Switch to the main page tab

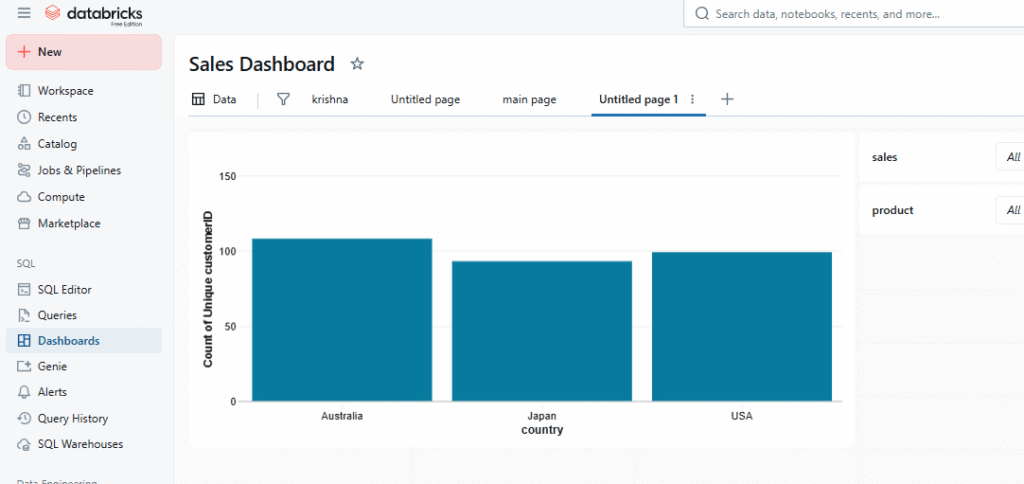529,99
